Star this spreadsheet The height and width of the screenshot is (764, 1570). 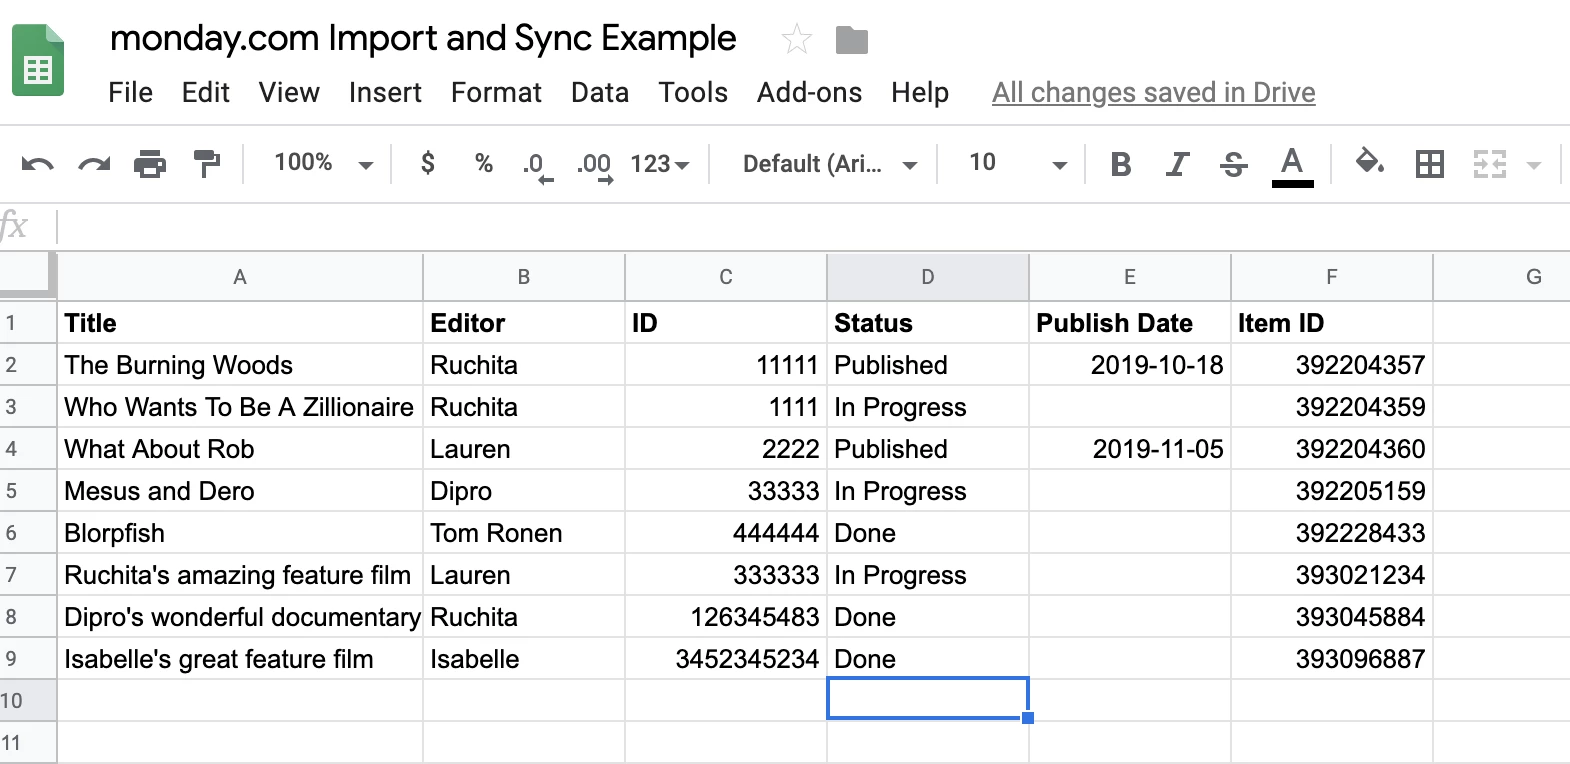796,40
